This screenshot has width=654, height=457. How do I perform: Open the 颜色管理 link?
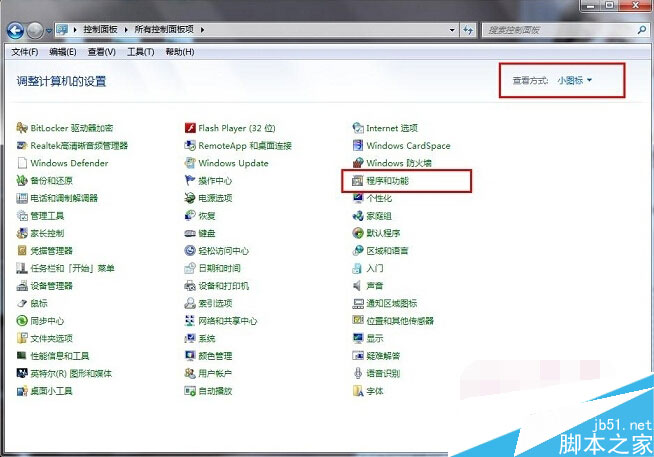click(x=215, y=356)
